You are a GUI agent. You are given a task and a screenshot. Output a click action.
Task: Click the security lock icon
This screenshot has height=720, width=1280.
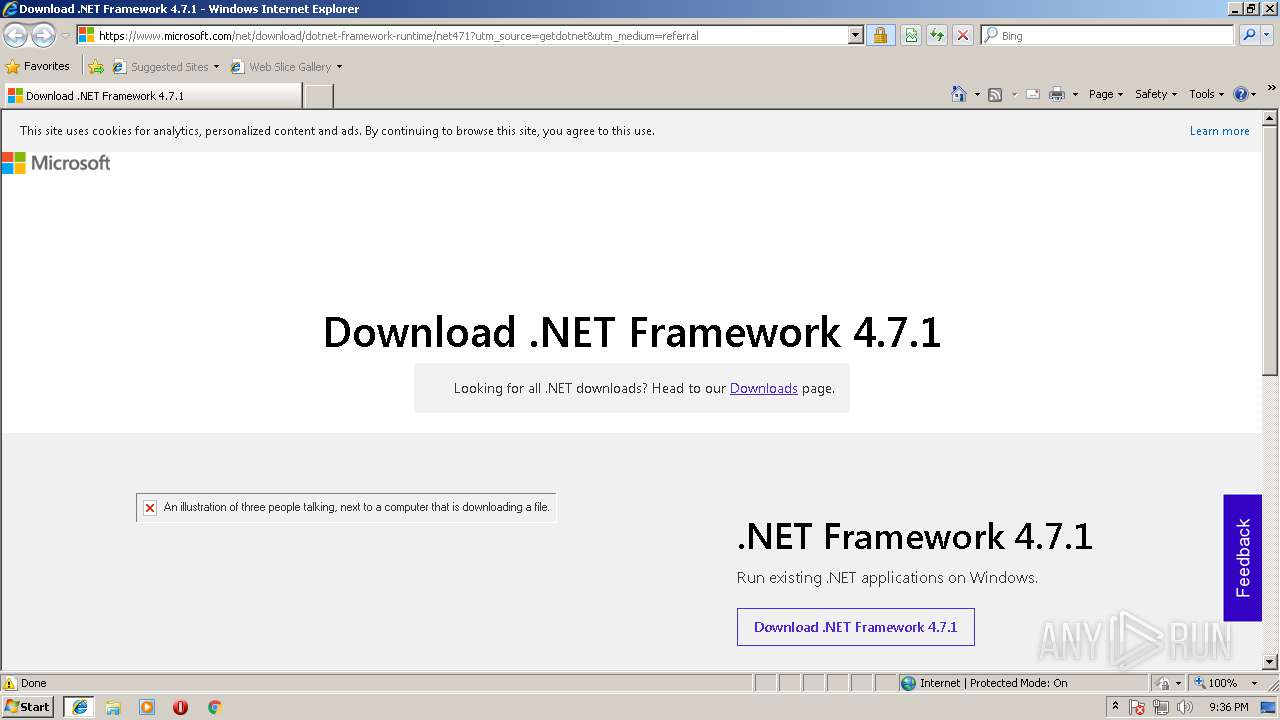coord(880,36)
